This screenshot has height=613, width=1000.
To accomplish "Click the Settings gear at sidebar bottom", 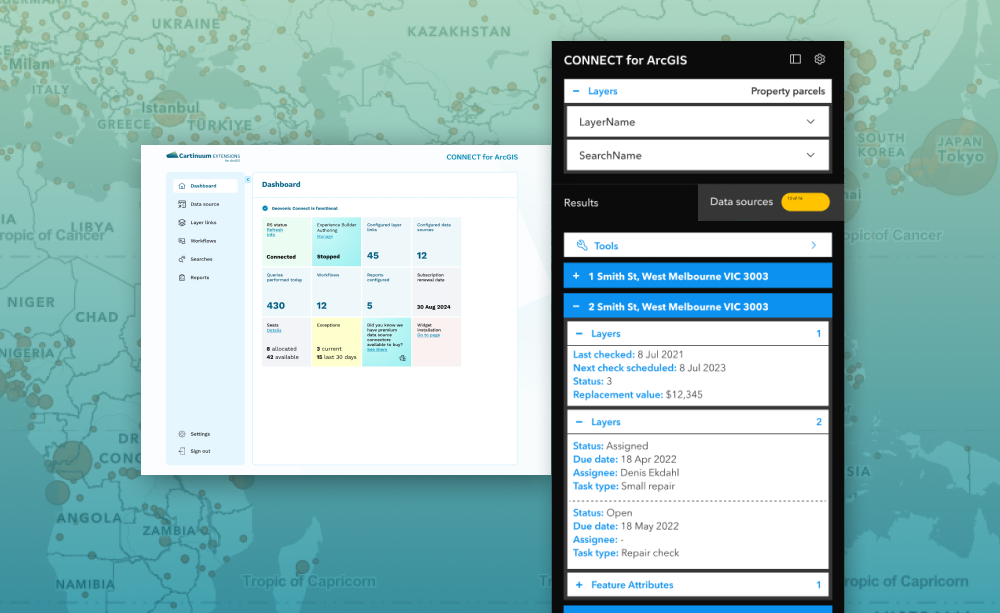I will (182, 434).
